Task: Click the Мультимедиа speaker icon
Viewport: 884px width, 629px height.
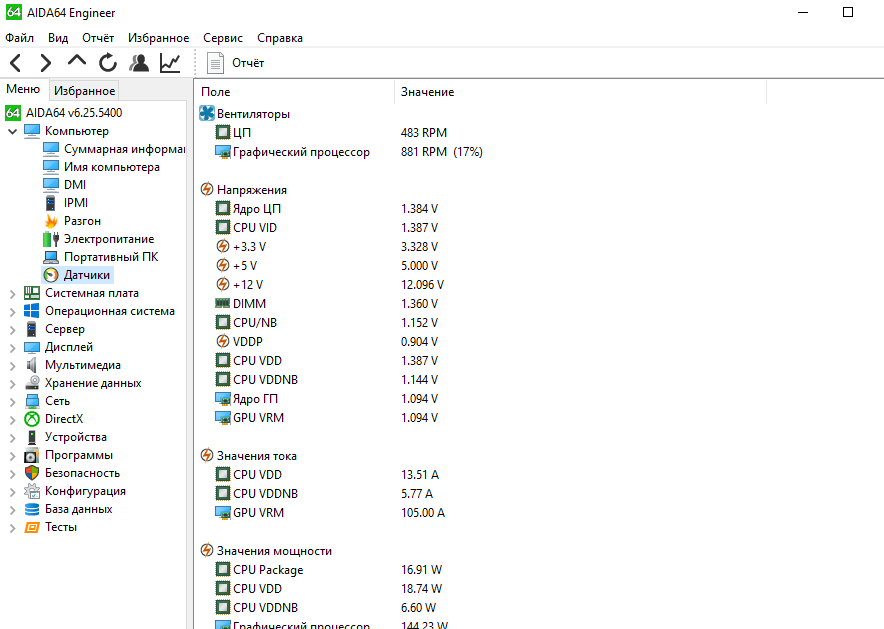Action: pos(32,365)
